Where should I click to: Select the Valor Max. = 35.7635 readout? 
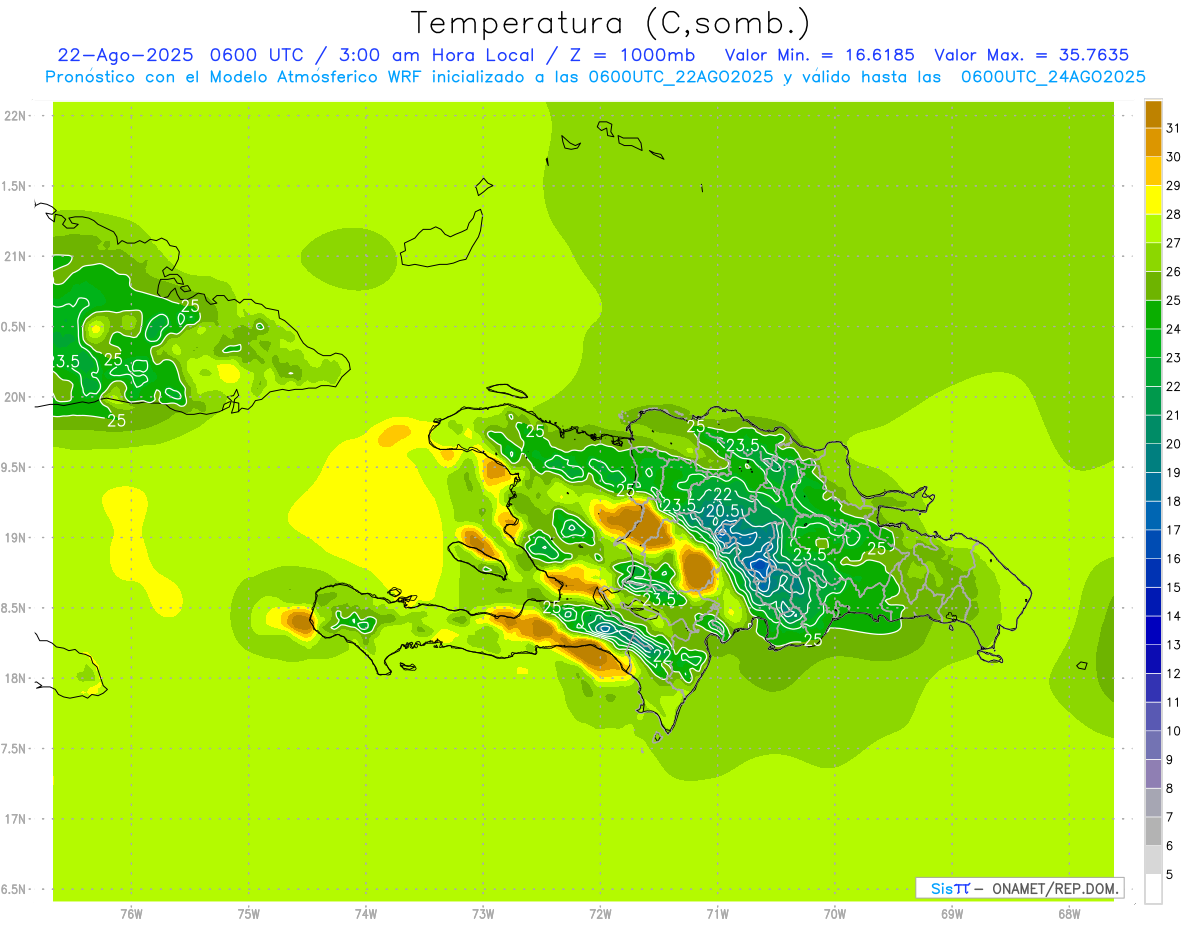[x=1033, y=55]
